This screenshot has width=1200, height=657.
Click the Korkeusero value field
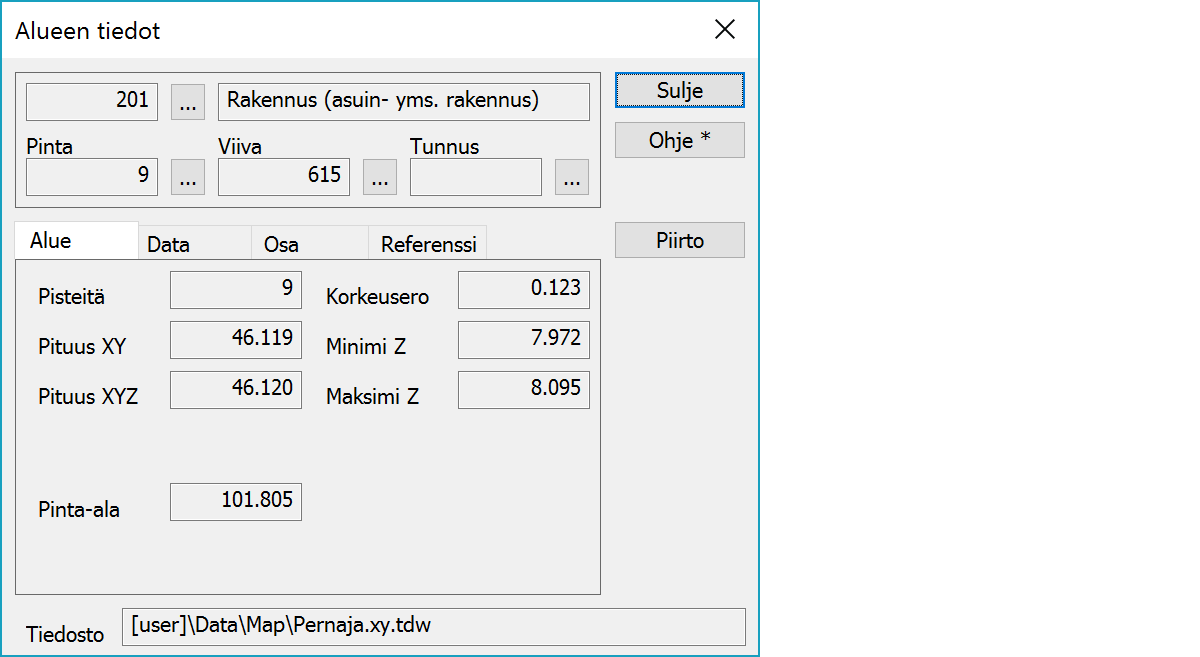524,290
